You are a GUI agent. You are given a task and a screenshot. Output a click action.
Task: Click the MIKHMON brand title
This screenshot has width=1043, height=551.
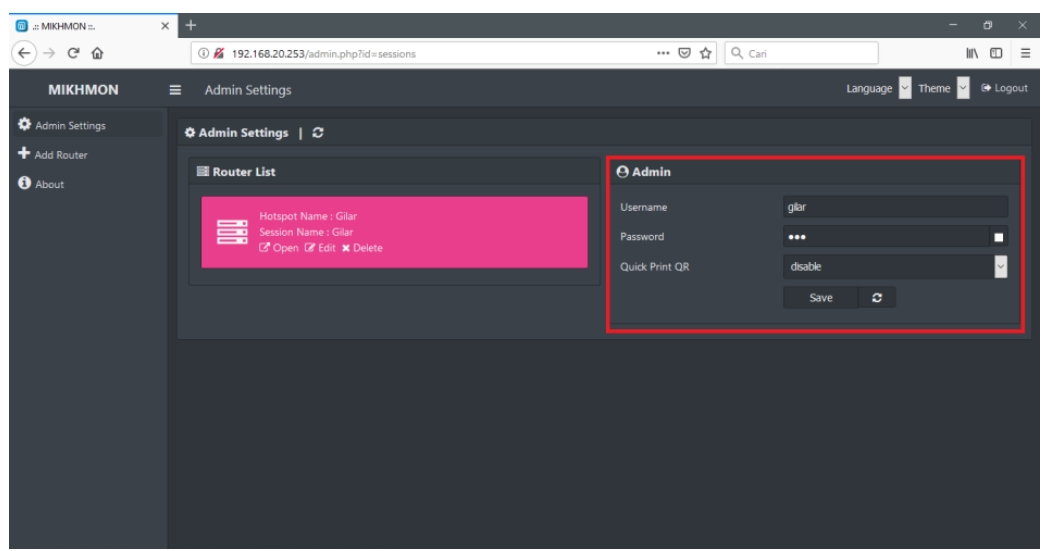point(83,90)
